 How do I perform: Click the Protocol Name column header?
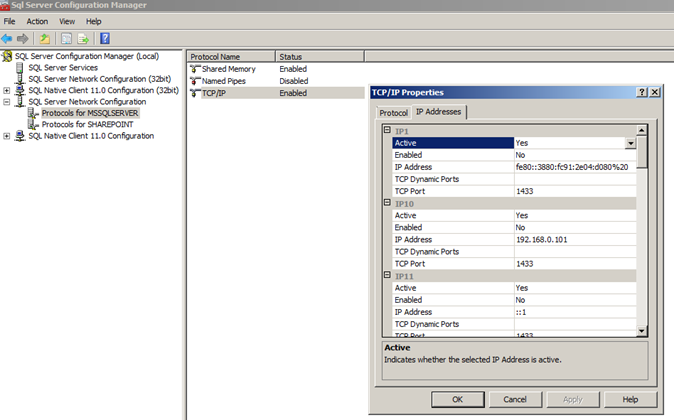pyautogui.click(x=231, y=57)
